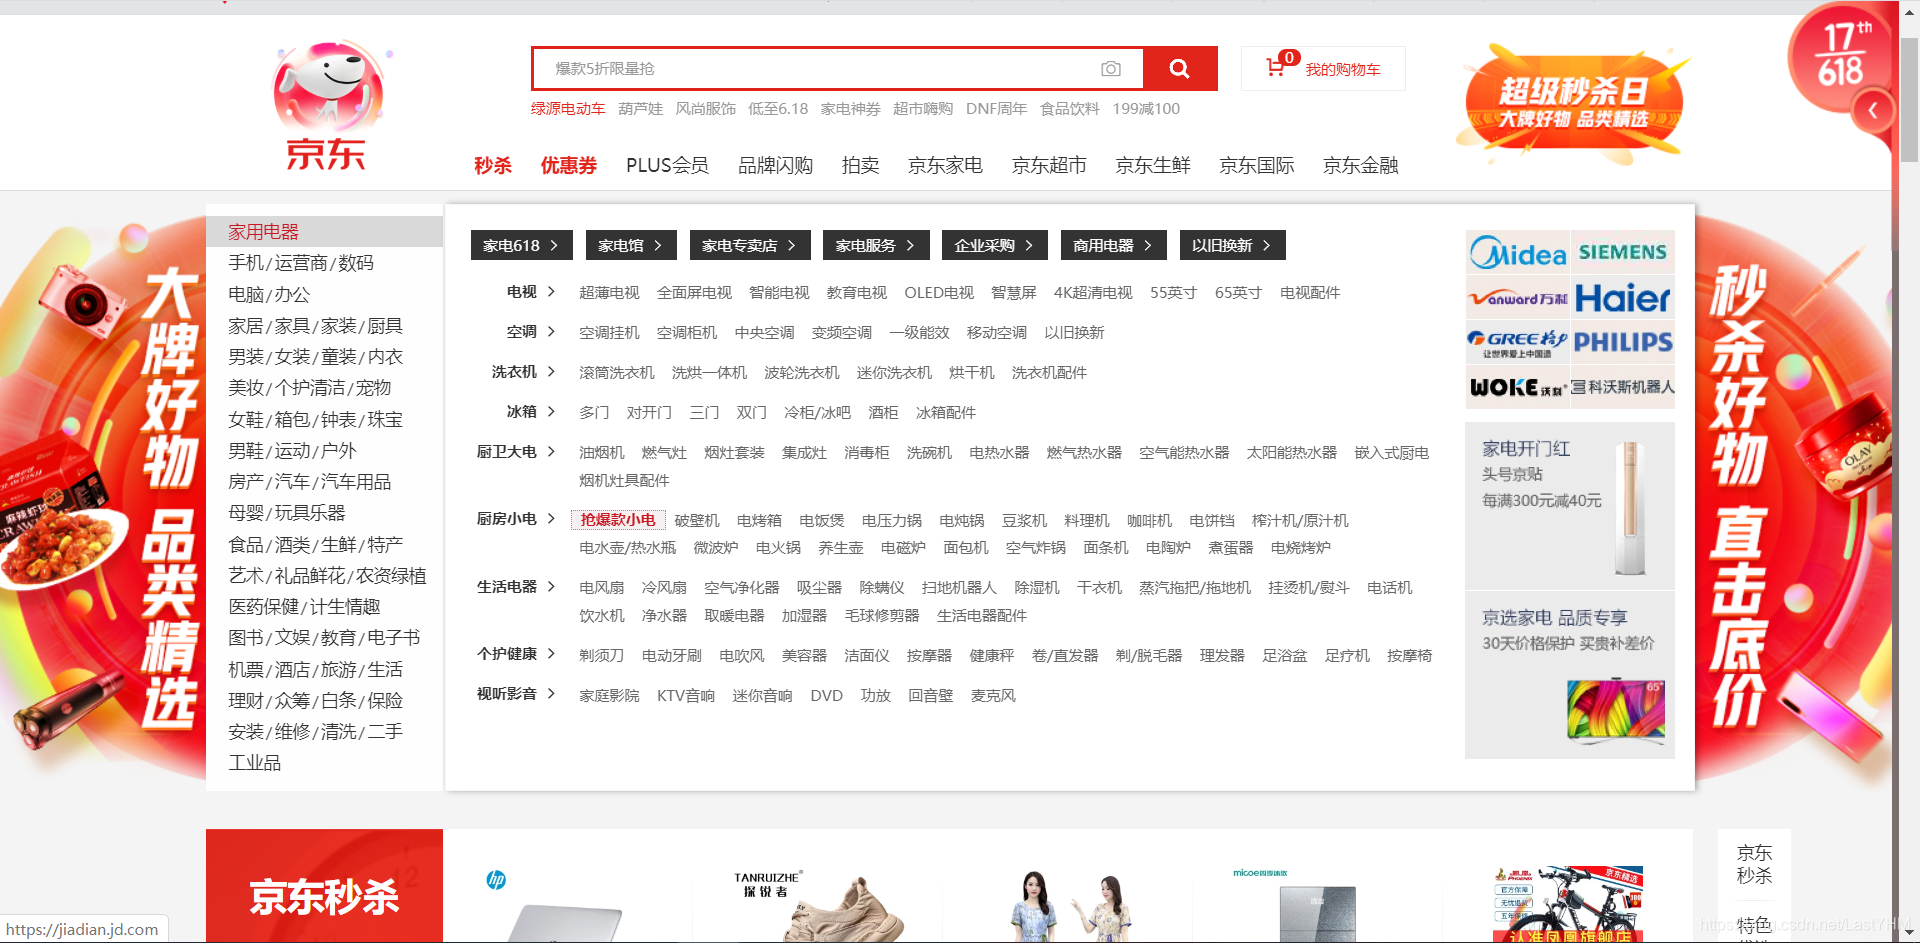The image size is (1920, 943).
Task: Expand the 以旧换新 category button
Action: click(x=1232, y=245)
